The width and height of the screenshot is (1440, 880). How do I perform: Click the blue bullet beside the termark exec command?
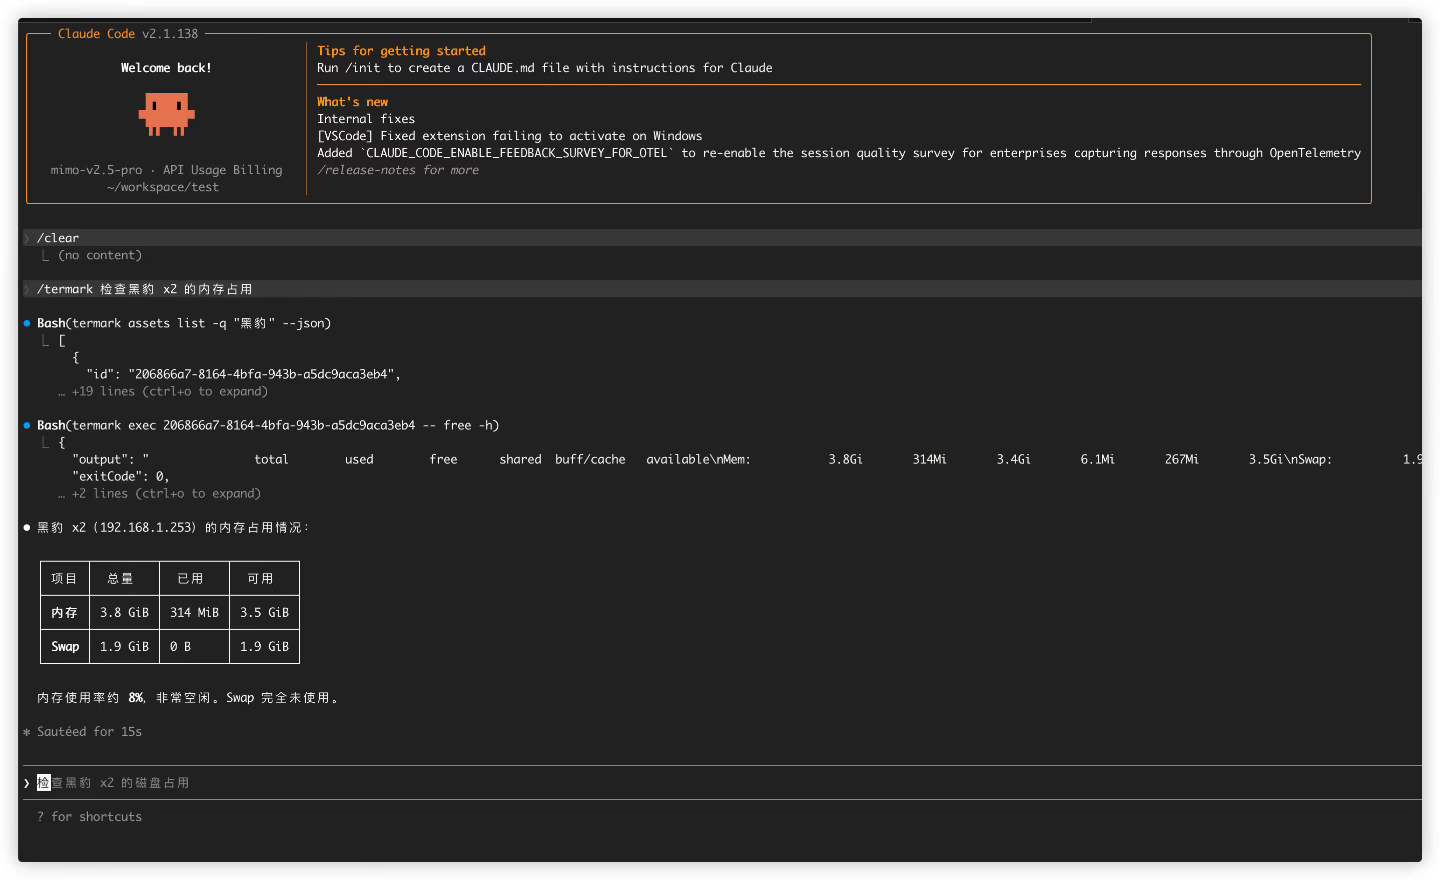click(x=27, y=425)
